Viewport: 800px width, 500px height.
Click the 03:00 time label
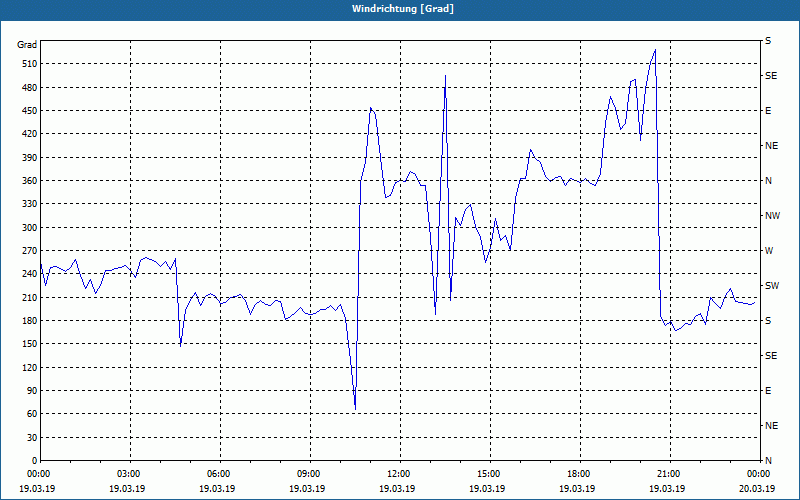[x=128, y=473]
